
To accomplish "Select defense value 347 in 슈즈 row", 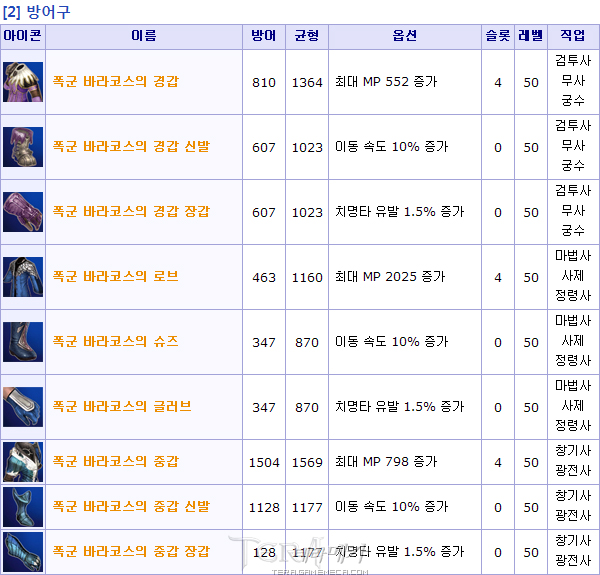I will [264, 343].
